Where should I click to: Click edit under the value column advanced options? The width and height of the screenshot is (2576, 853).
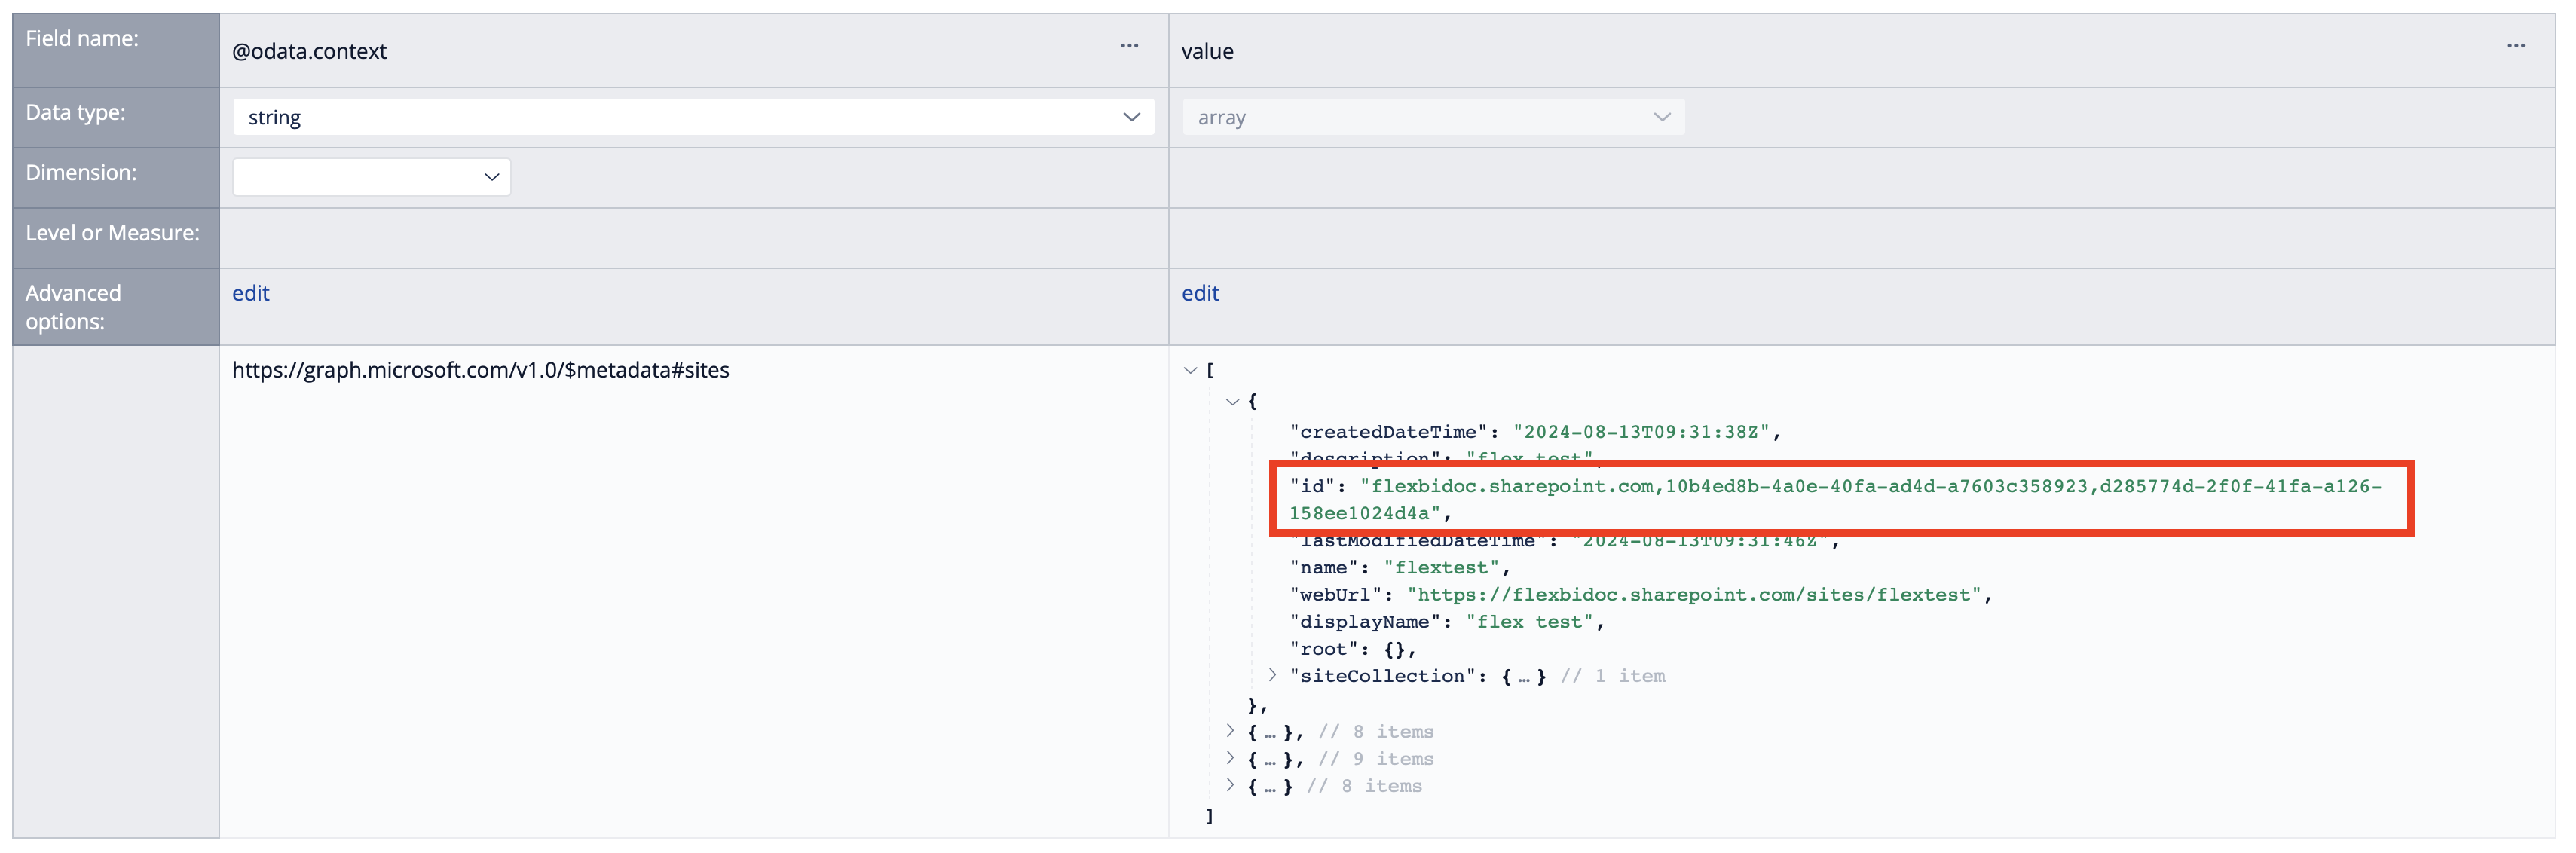point(1199,293)
